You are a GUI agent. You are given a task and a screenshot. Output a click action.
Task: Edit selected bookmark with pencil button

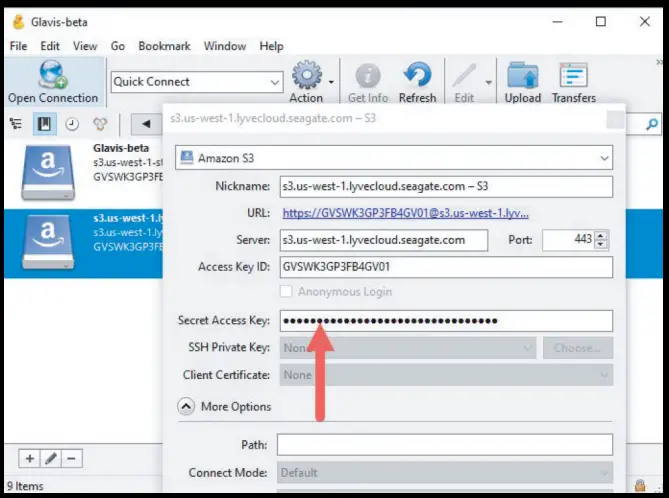click(51, 459)
